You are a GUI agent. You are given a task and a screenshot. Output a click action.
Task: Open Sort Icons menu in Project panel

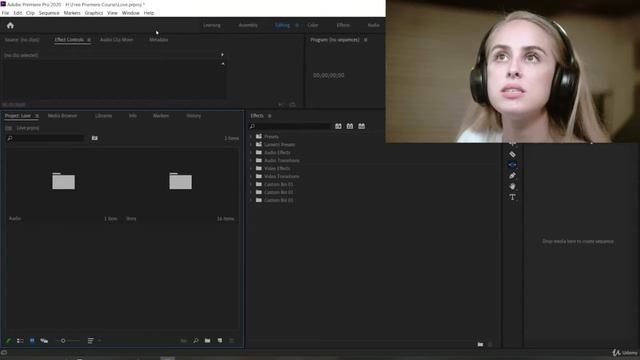coord(91,340)
